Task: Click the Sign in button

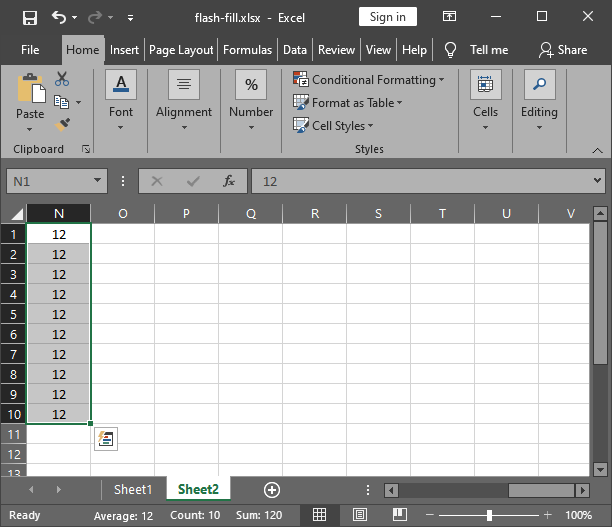Action: click(x=388, y=17)
